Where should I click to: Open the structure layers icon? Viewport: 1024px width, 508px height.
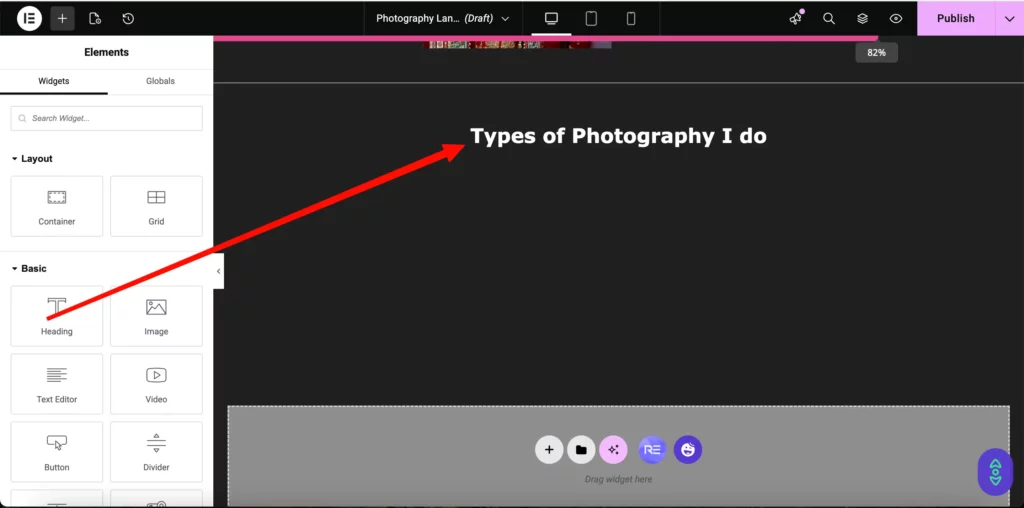click(x=863, y=18)
